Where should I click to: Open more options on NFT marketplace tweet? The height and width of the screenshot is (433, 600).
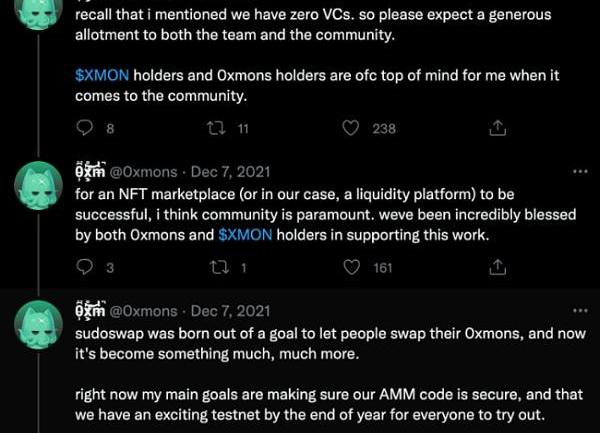pyautogui.click(x=579, y=172)
